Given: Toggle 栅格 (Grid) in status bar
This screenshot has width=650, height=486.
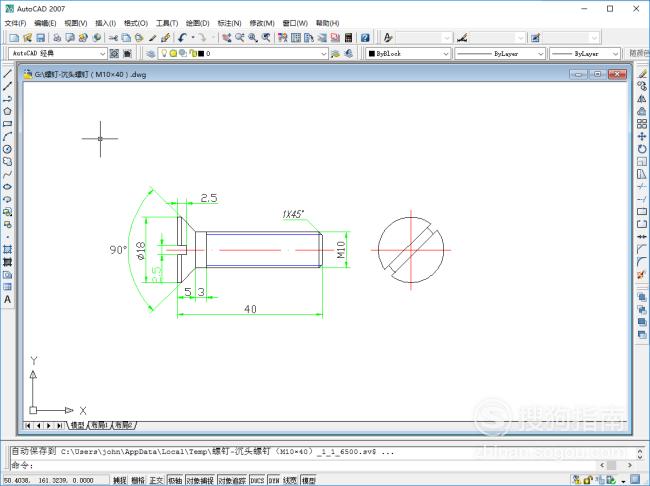Looking at the screenshot, I should [138, 480].
